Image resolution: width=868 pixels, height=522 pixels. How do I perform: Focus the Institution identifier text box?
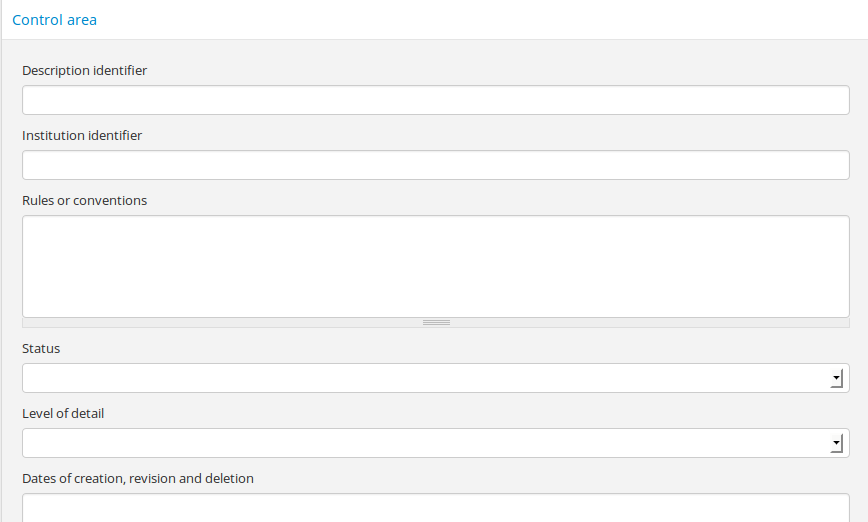click(435, 165)
